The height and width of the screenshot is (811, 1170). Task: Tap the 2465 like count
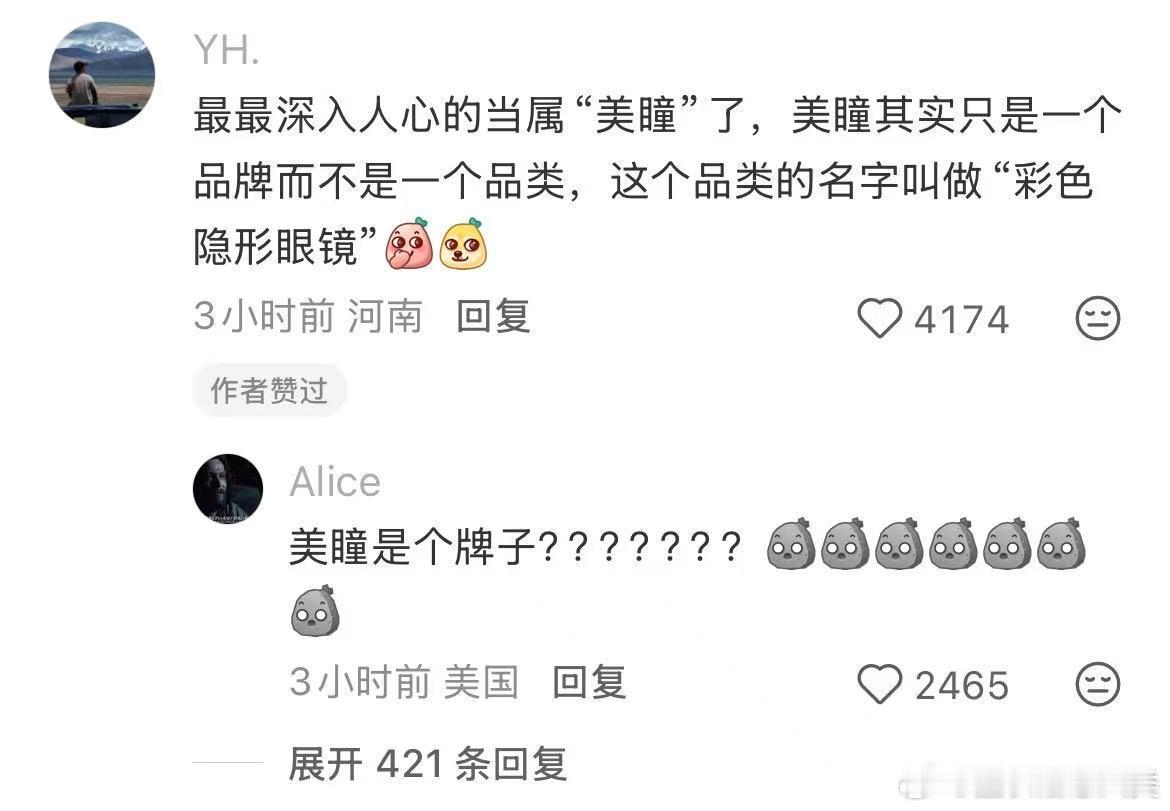[x=962, y=685]
